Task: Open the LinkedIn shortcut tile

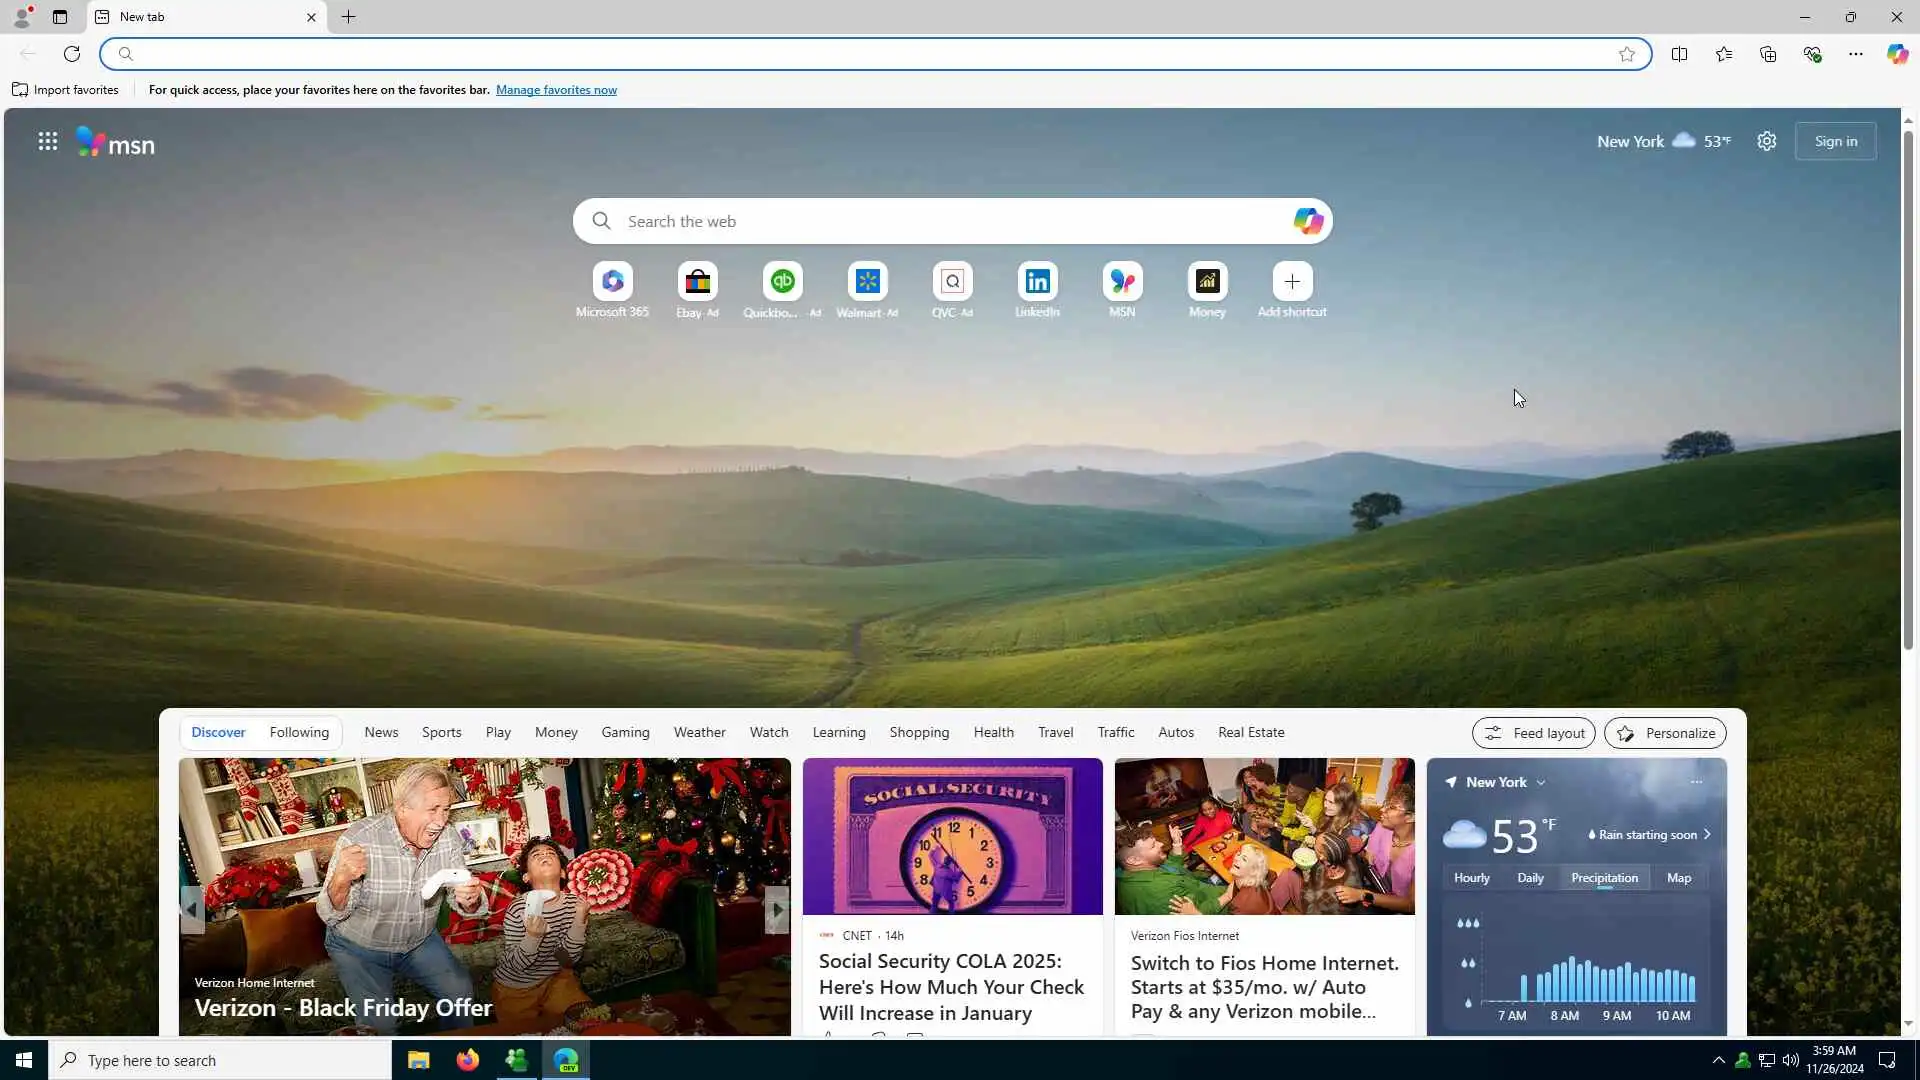Action: point(1037,282)
